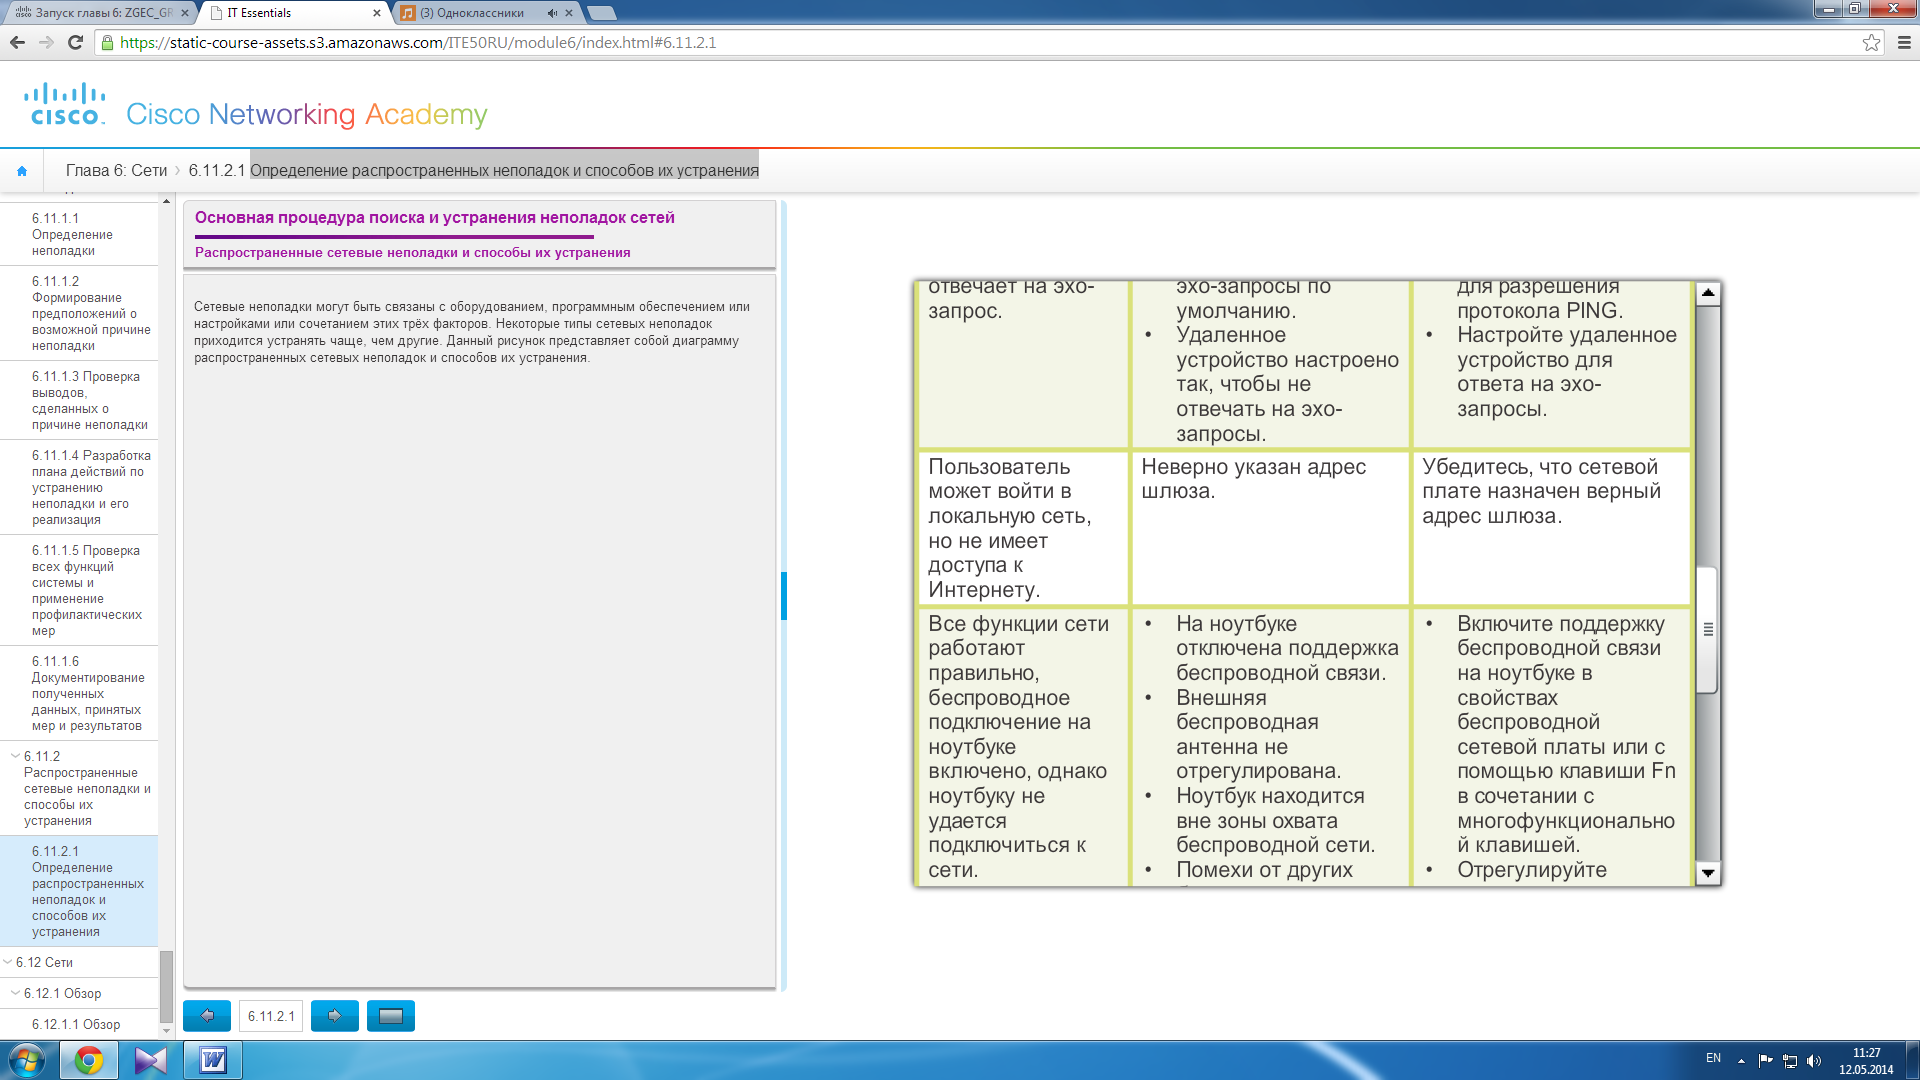Mute the audio on the Одноклассники tab

[552, 13]
